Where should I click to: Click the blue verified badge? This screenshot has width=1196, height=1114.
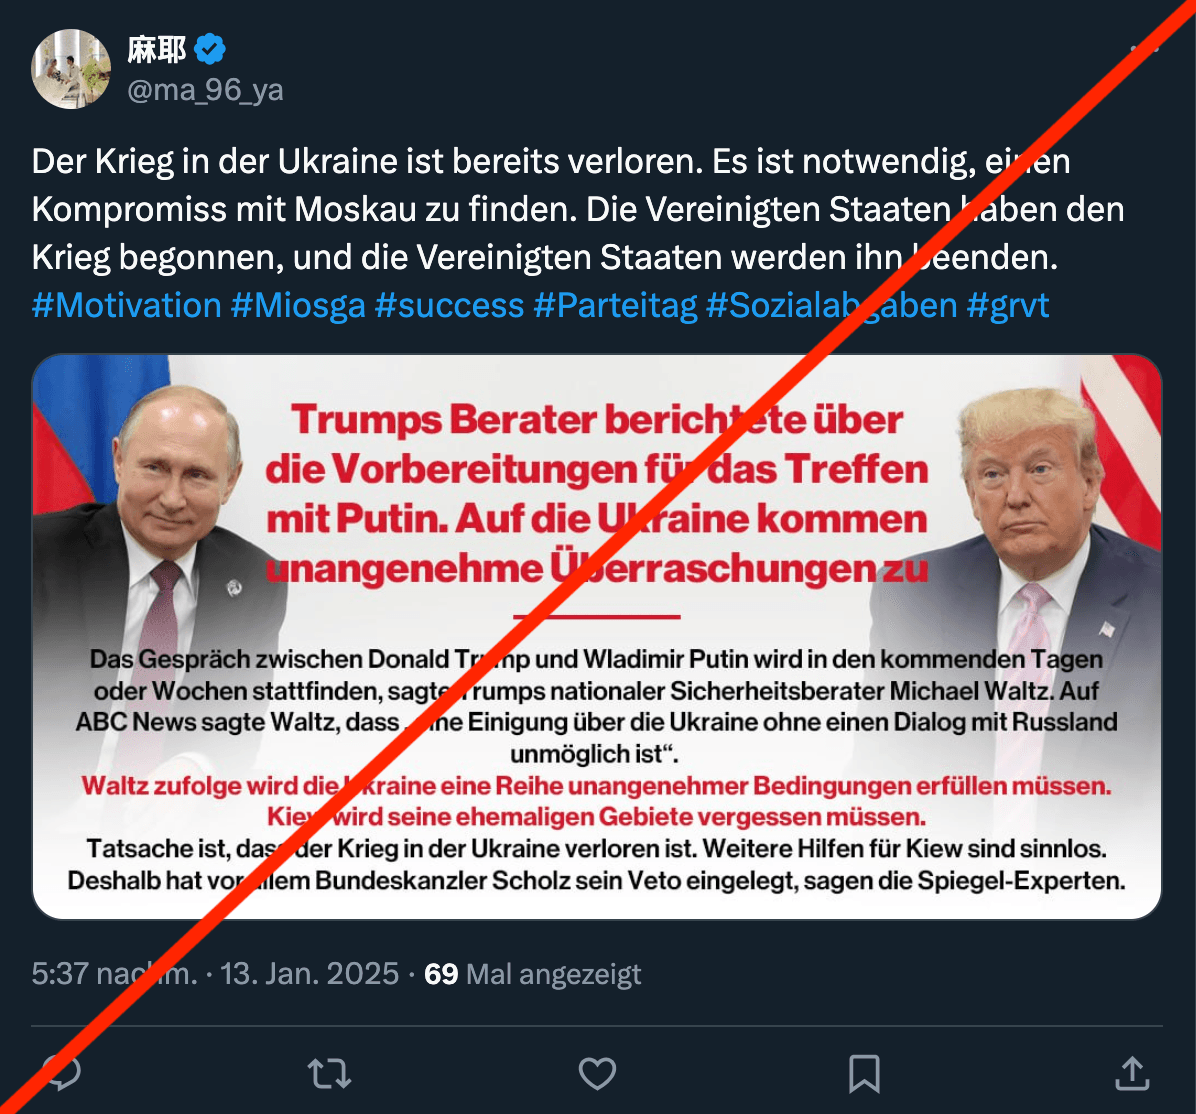pyautogui.click(x=210, y=50)
